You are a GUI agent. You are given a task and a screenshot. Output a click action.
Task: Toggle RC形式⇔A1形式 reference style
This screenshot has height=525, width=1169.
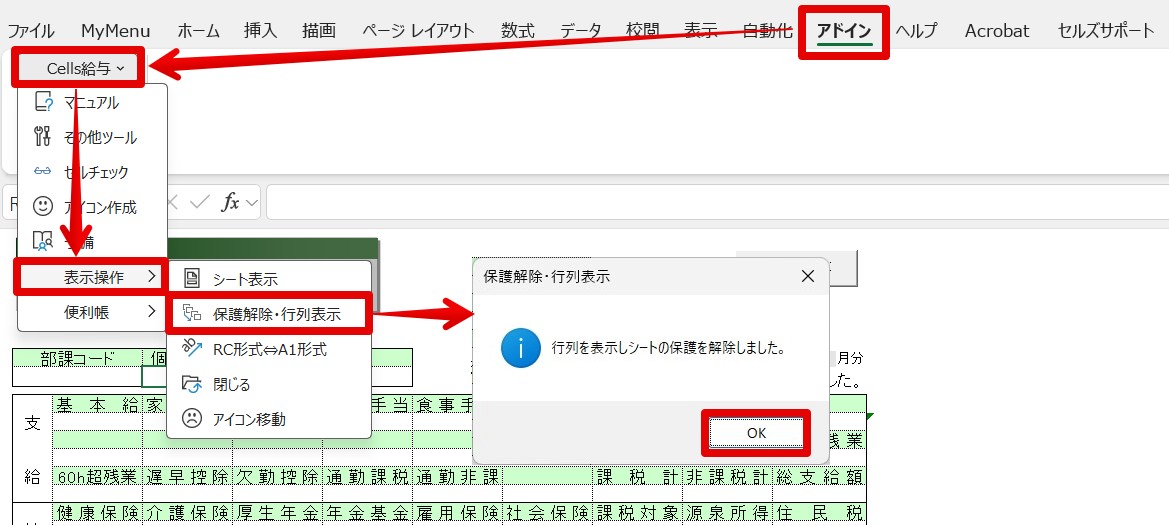click(x=269, y=349)
